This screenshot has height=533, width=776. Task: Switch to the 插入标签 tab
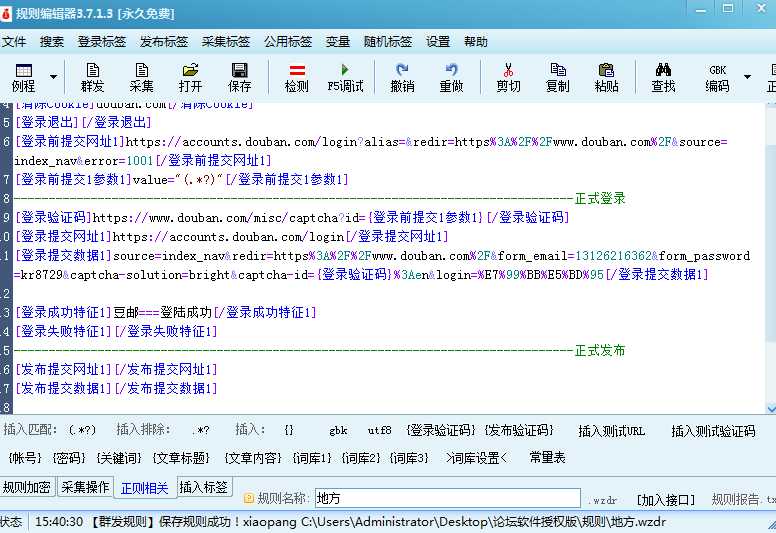[203, 487]
